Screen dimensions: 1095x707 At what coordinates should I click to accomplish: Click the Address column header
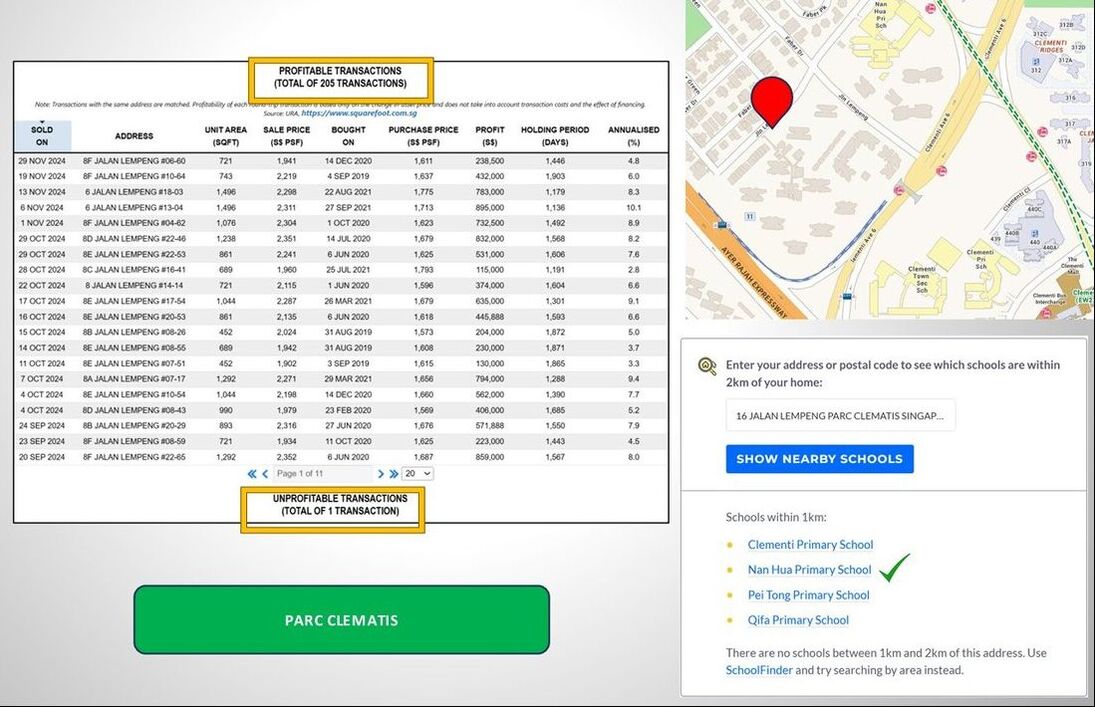(134, 136)
